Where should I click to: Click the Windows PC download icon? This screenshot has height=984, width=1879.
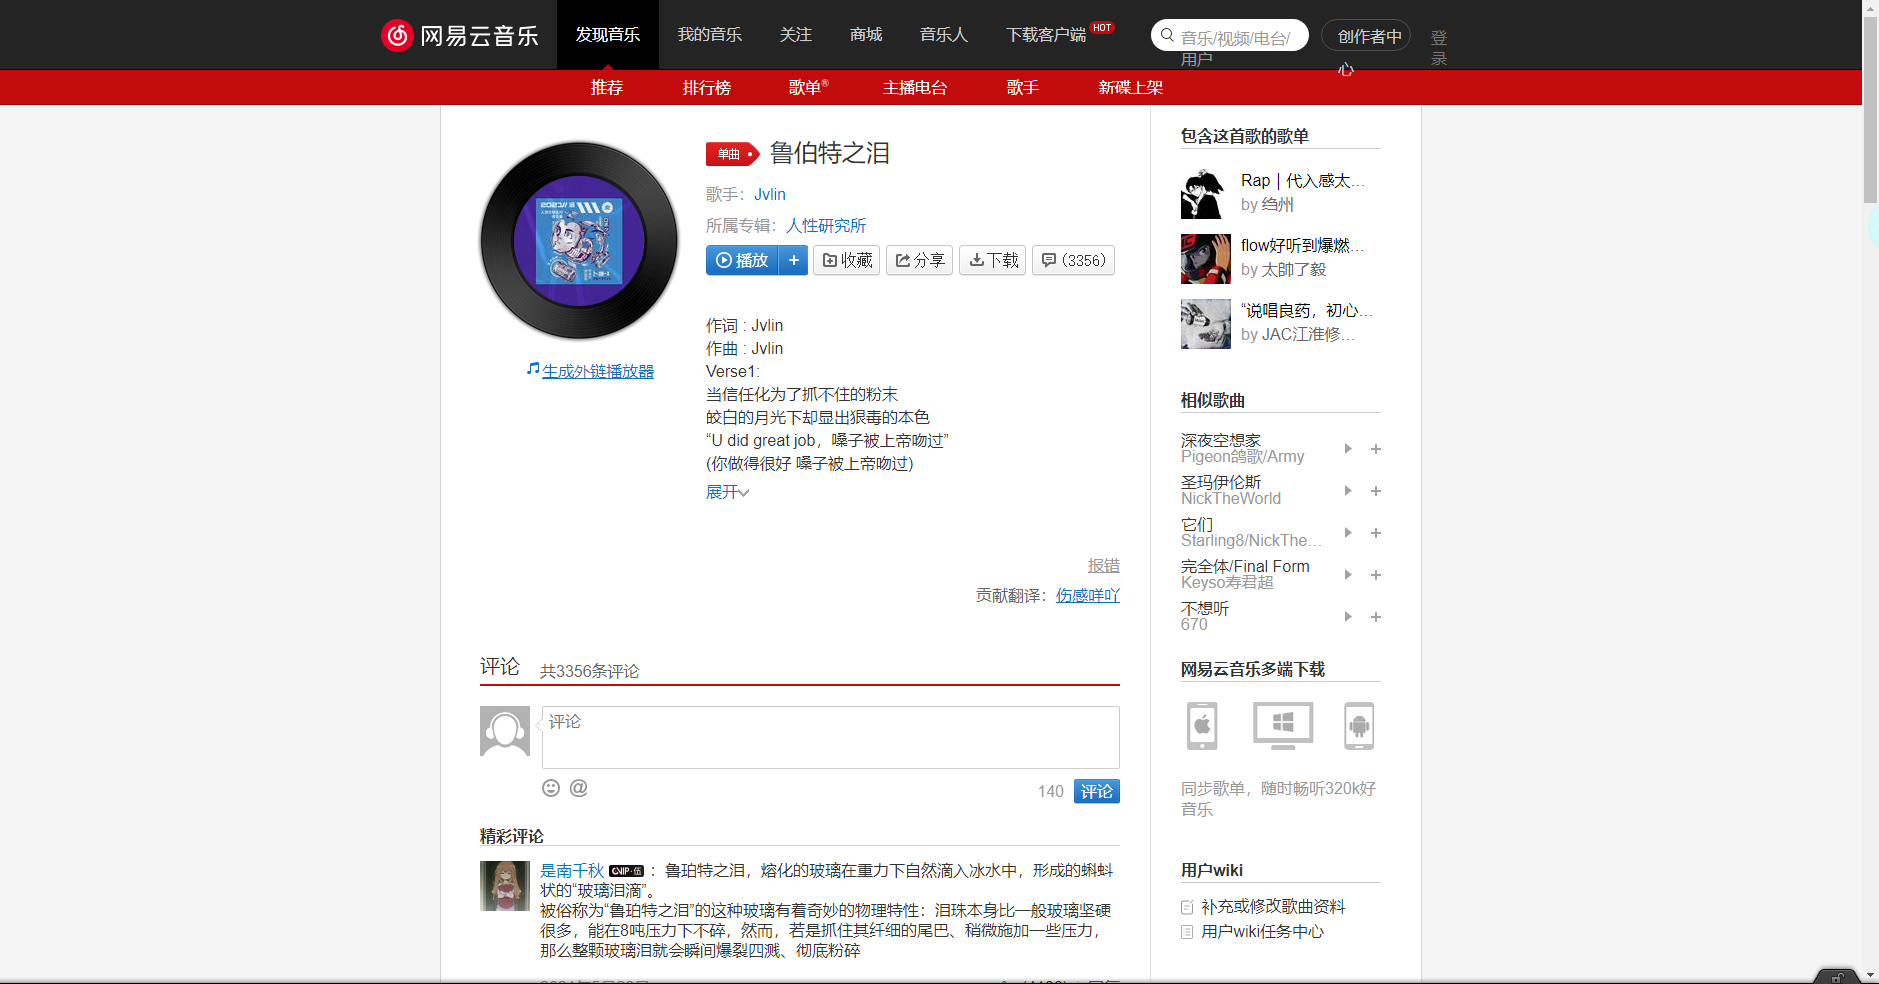(x=1282, y=726)
